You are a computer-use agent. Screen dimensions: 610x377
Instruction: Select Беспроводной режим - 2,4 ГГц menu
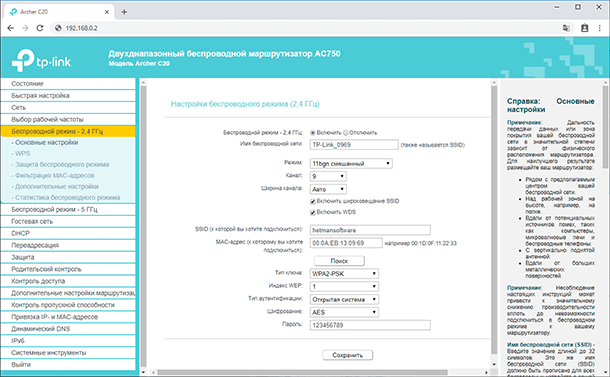[68, 132]
